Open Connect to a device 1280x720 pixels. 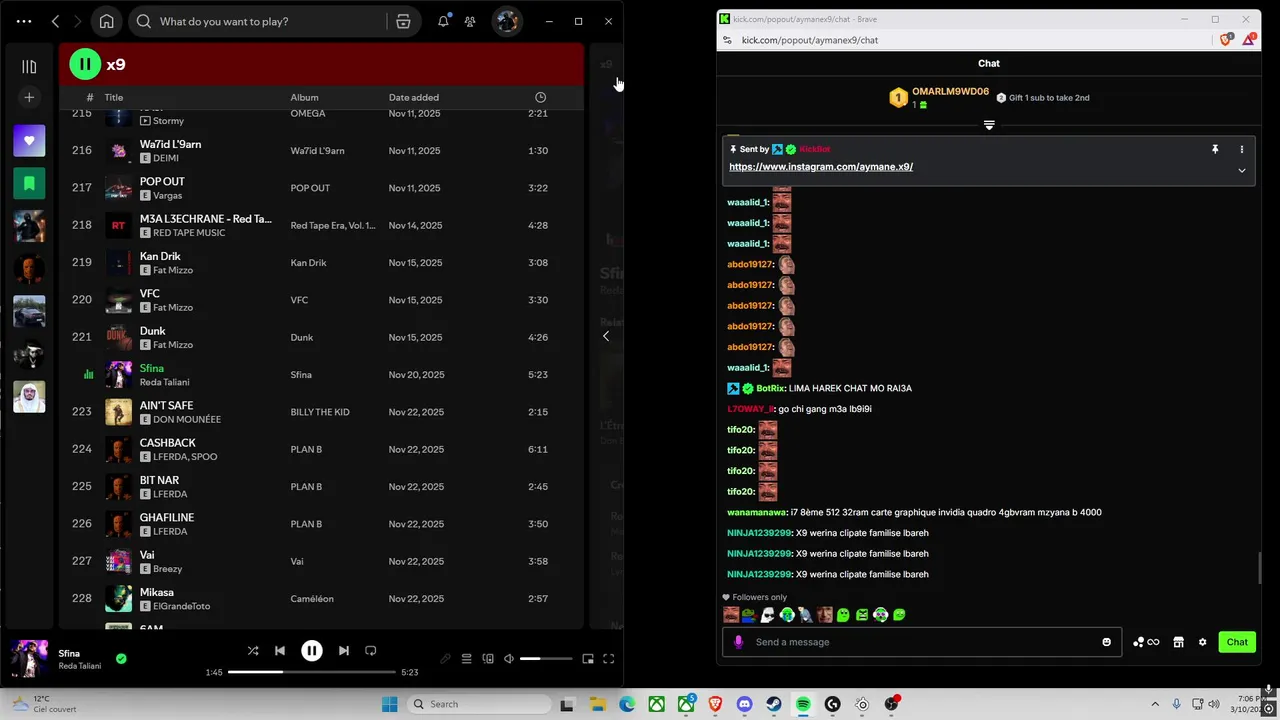click(x=488, y=659)
